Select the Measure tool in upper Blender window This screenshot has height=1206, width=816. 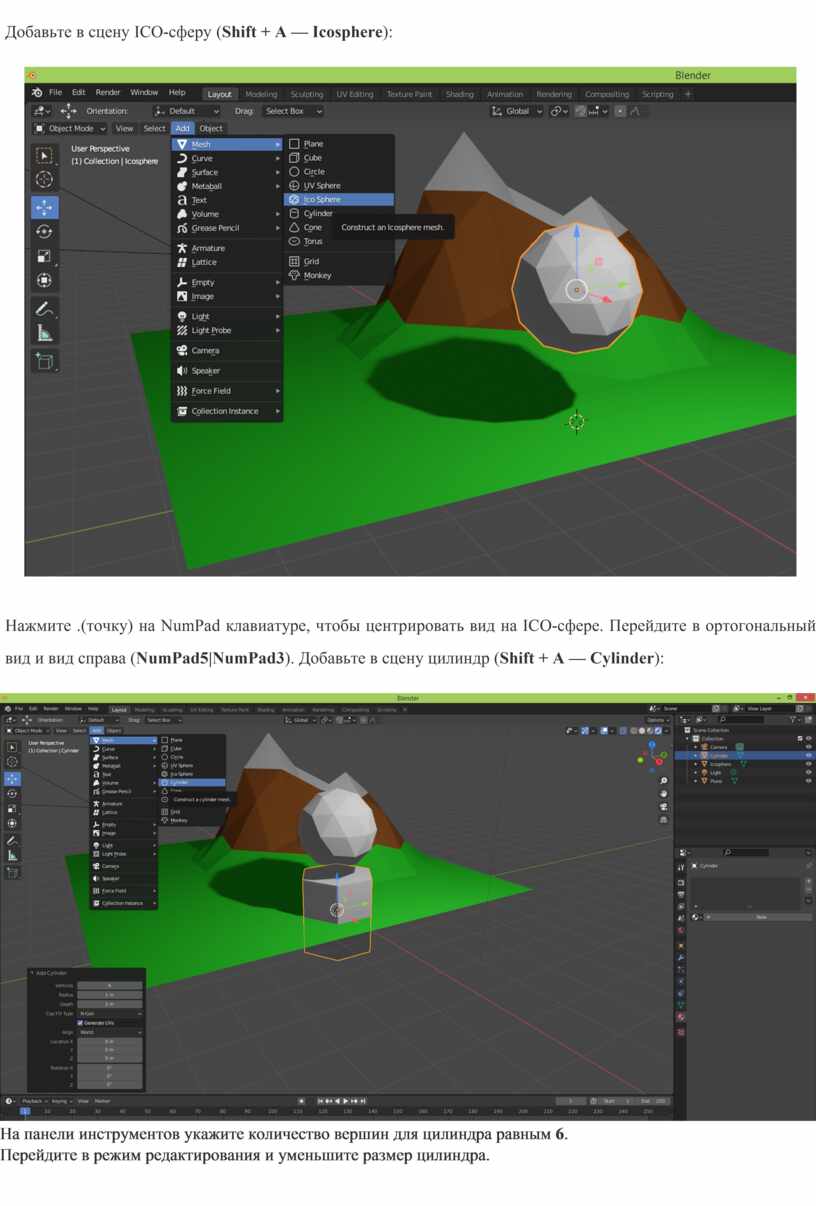click(x=44, y=333)
